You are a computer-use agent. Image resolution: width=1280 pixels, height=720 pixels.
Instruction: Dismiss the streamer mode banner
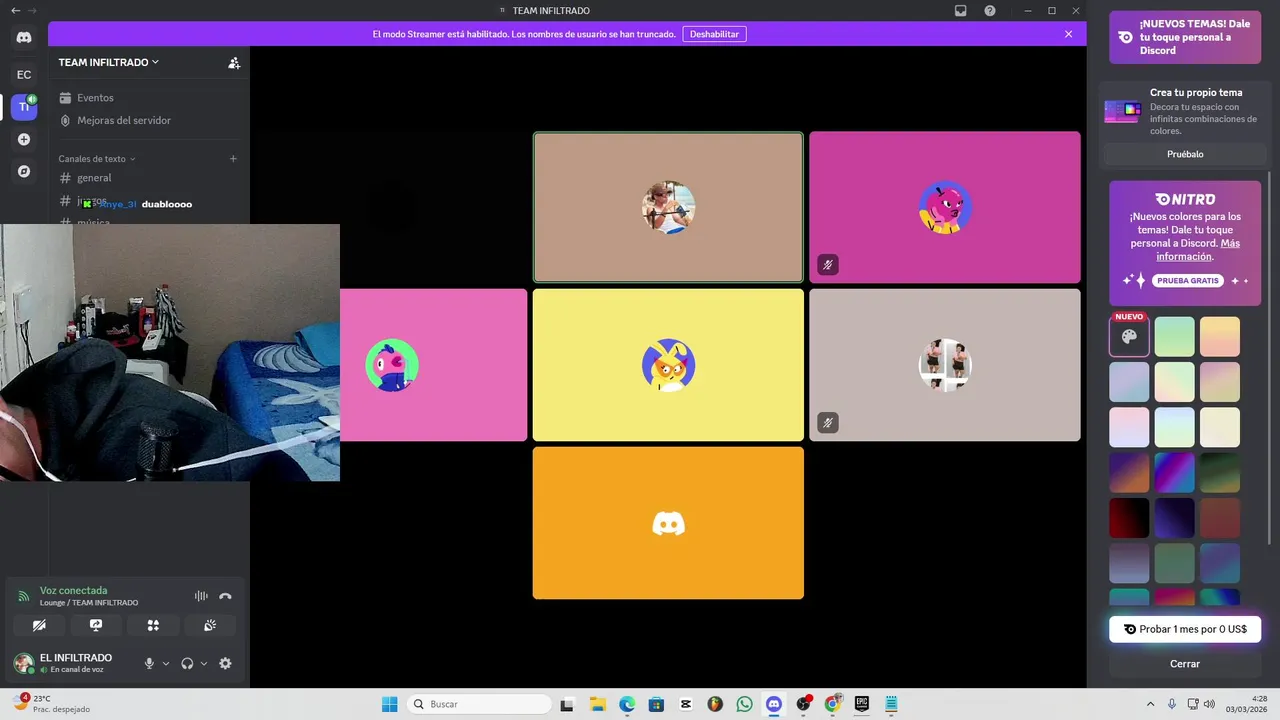pyautogui.click(x=1068, y=34)
